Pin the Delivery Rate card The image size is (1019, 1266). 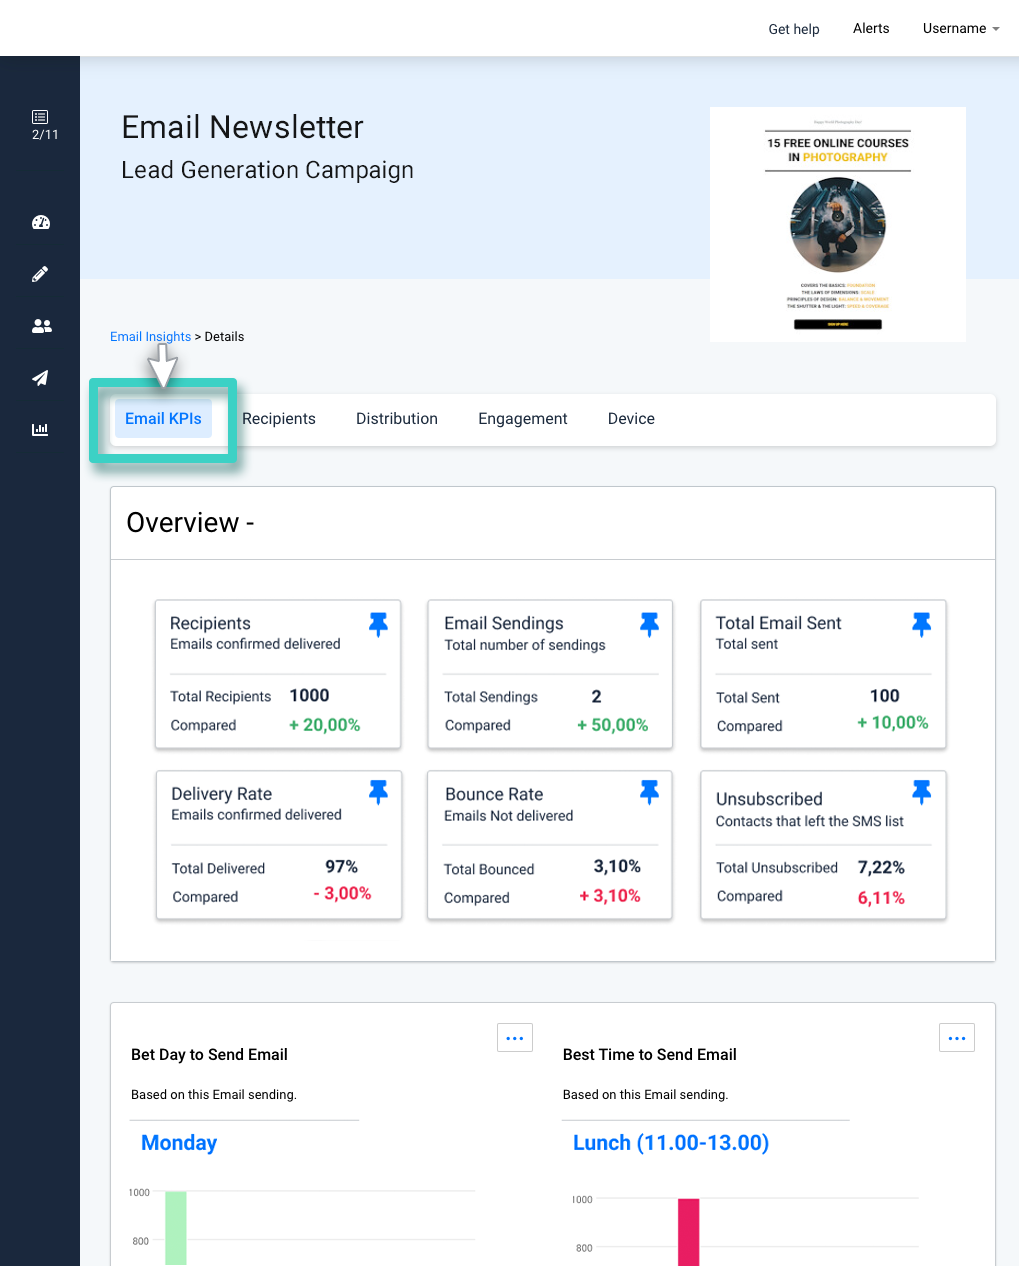tap(378, 793)
